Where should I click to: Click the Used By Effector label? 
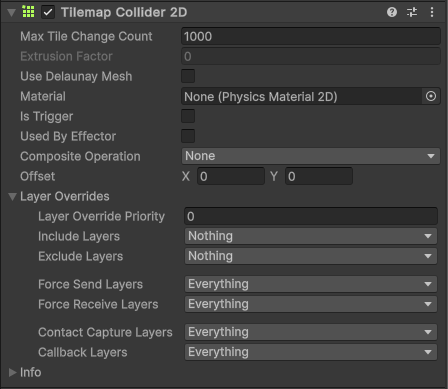(68, 136)
